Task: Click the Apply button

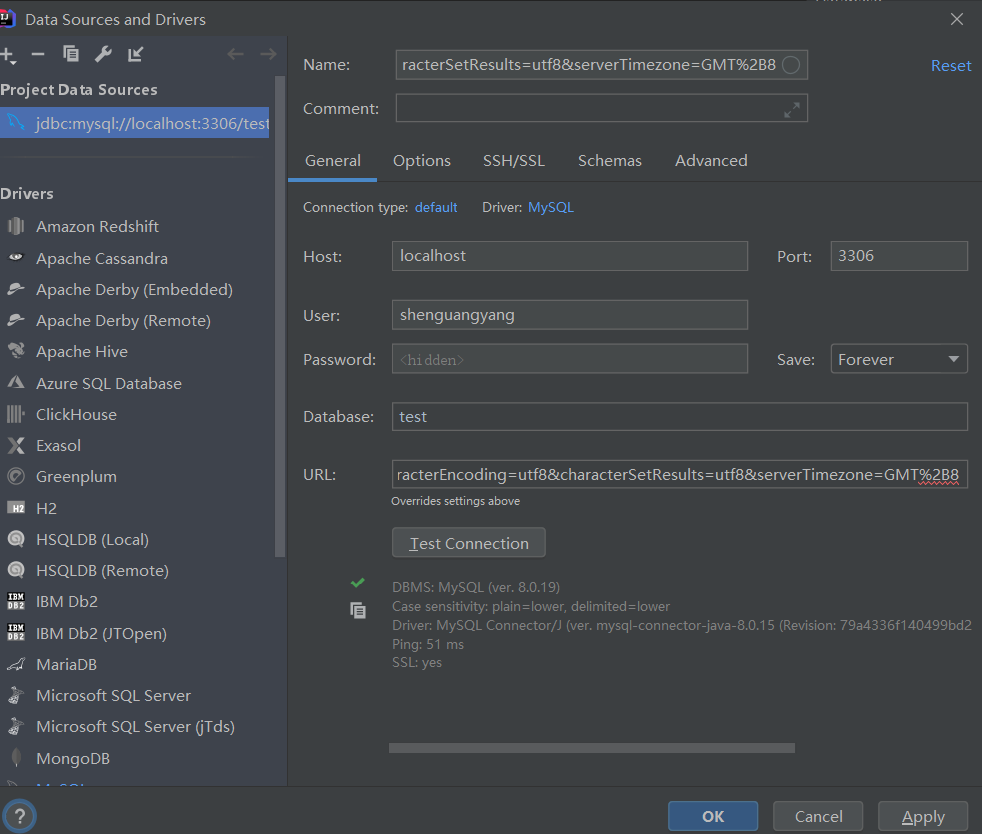Action: [923, 816]
